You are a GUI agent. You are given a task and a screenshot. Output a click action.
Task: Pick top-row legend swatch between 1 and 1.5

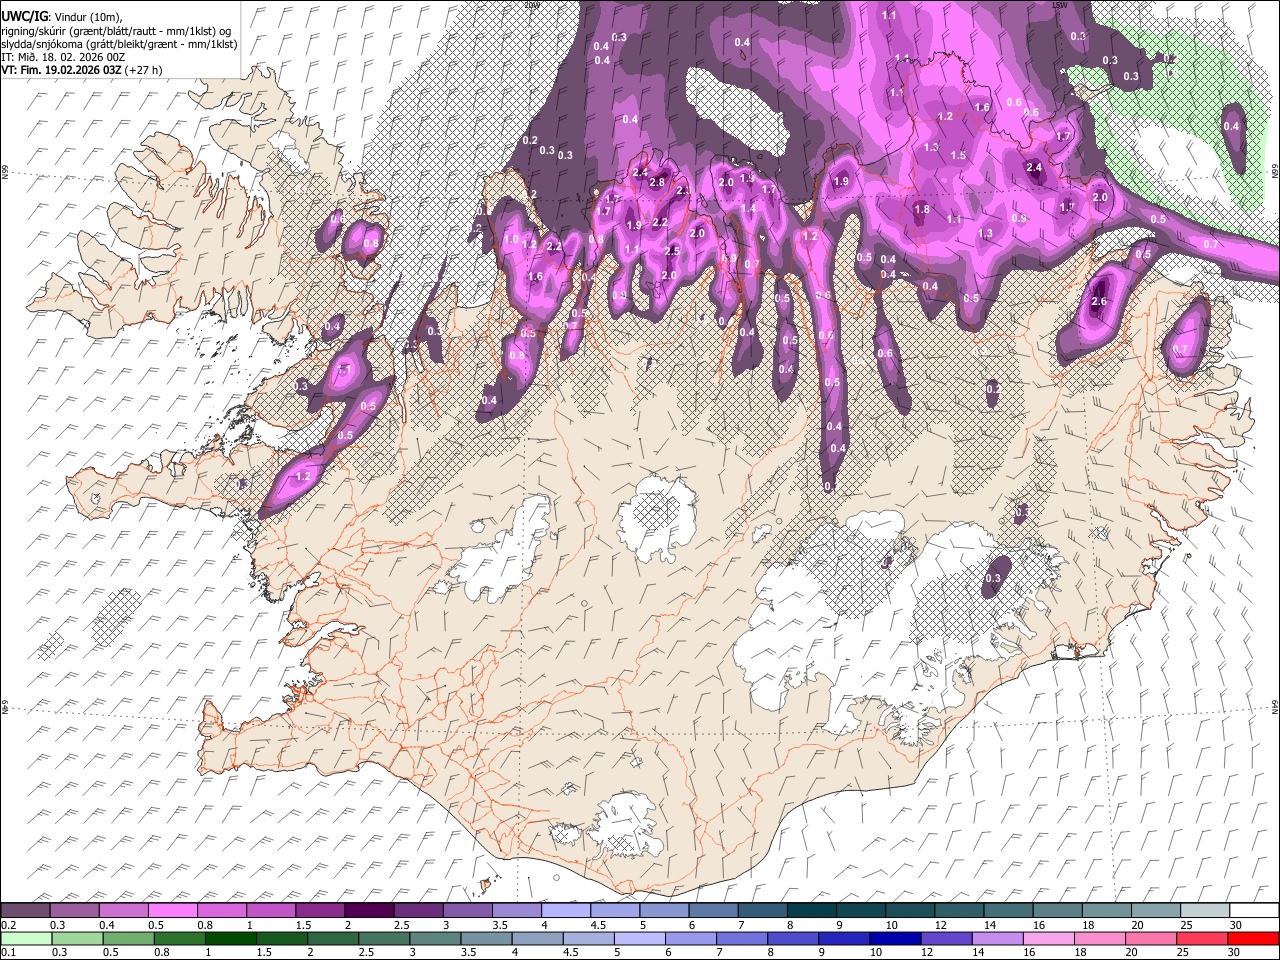tap(271, 911)
